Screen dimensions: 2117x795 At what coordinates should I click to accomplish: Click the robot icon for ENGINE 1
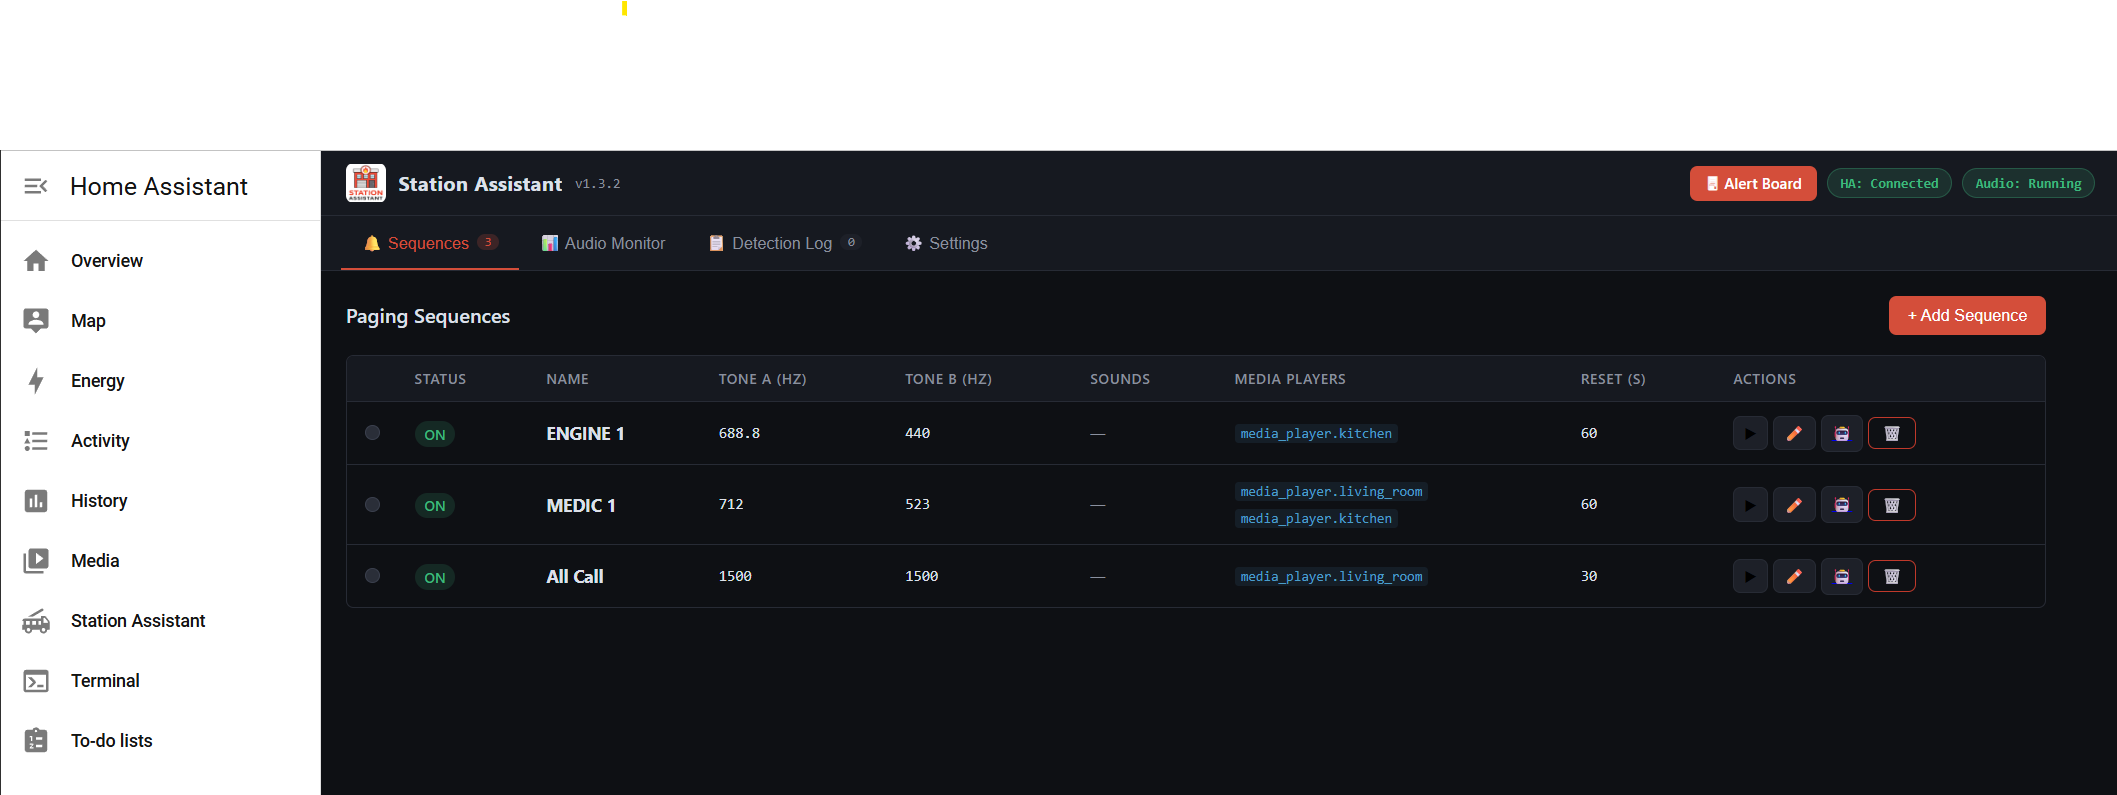click(x=1841, y=434)
